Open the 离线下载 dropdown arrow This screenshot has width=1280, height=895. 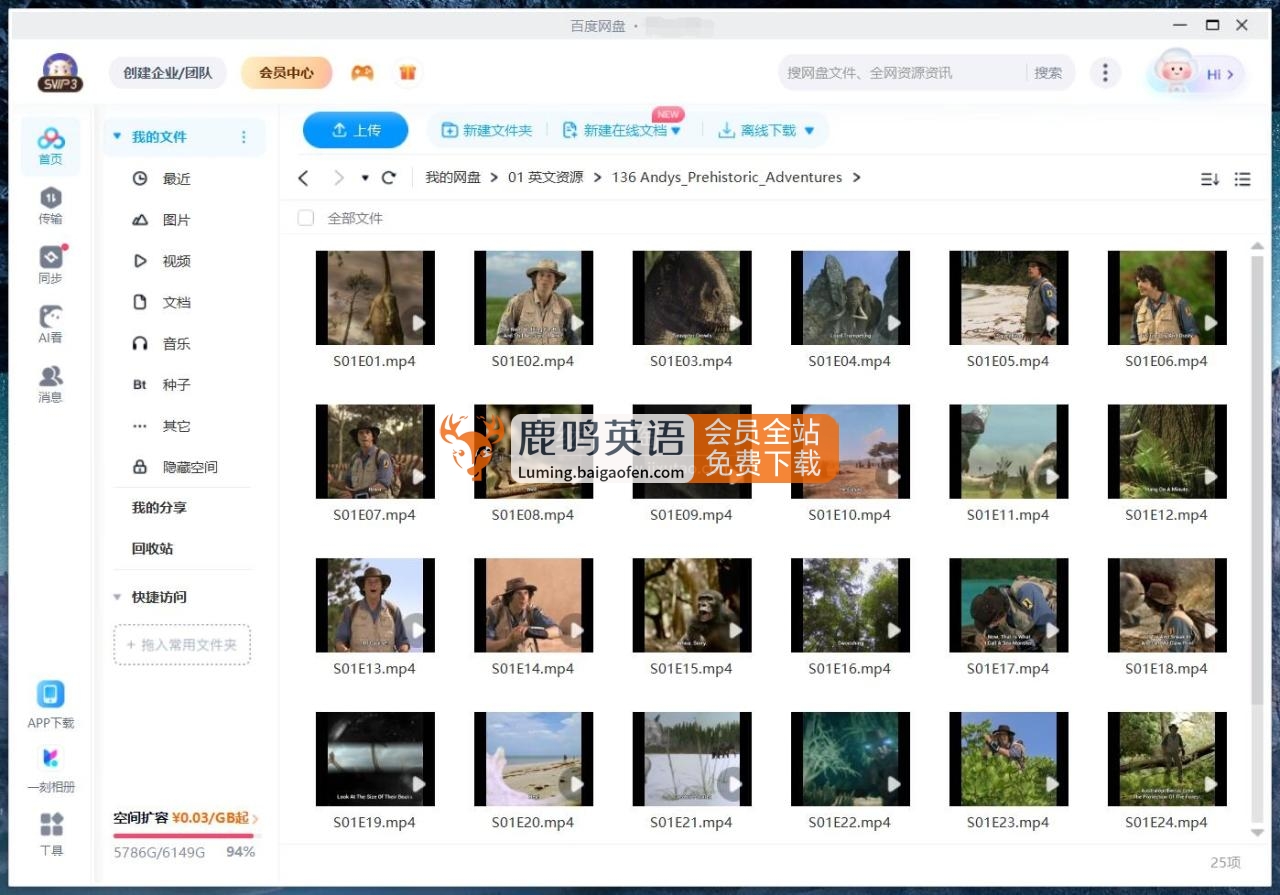click(x=810, y=130)
